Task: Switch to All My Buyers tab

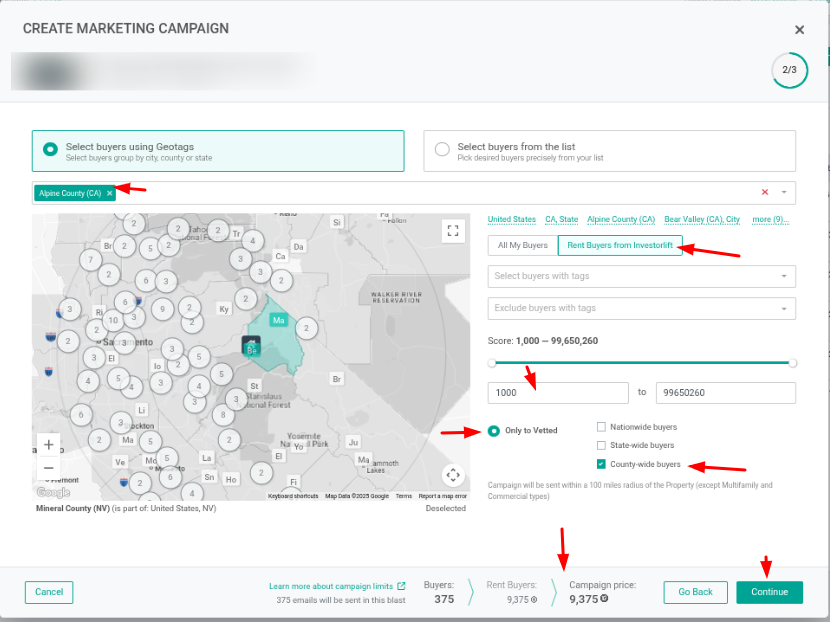Action: [x=522, y=245]
